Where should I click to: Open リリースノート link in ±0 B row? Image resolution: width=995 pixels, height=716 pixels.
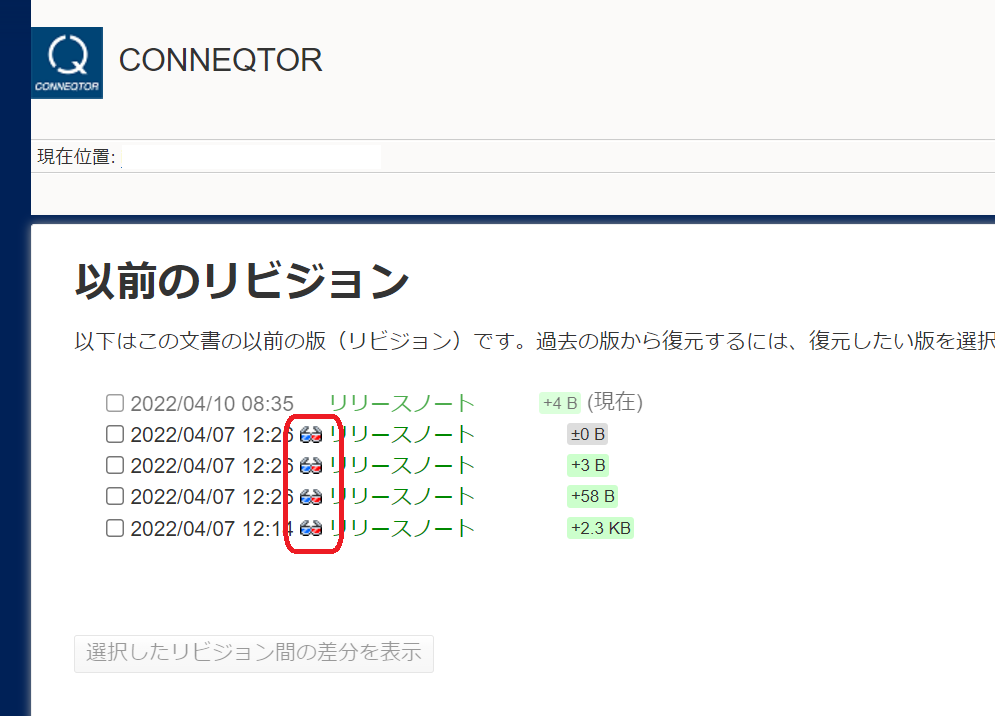click(402, 435)
